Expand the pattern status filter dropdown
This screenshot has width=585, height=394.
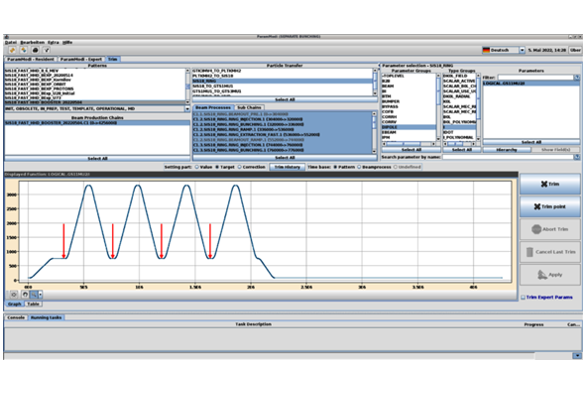(x=187, y=109)
